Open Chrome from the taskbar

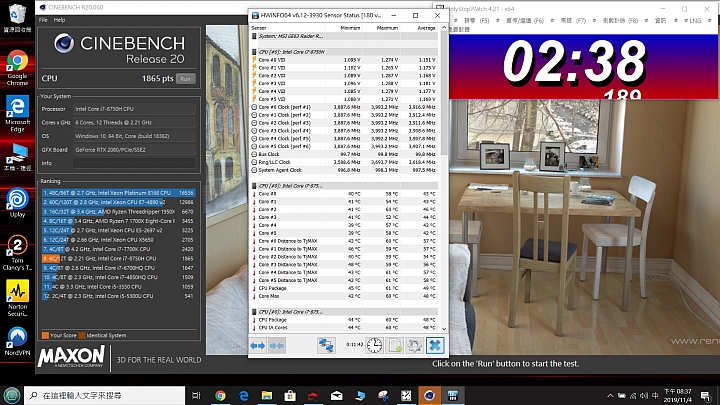tap(220, 395)
